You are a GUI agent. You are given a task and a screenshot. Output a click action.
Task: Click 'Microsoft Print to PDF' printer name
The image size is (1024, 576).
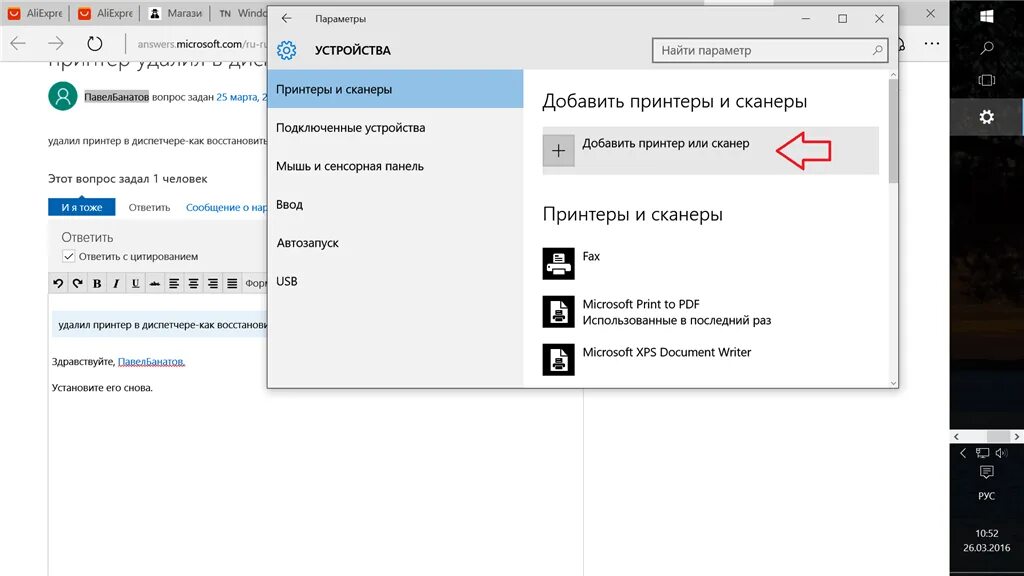coord(641,304)
